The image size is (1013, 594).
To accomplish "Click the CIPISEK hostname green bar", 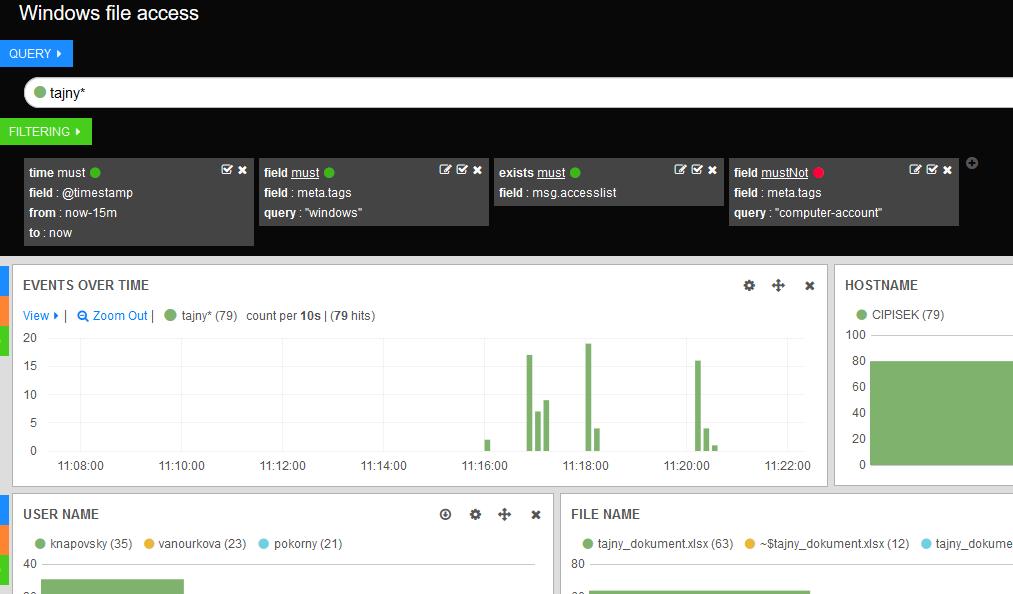I will pyautogui.click(x=941, y=412).
